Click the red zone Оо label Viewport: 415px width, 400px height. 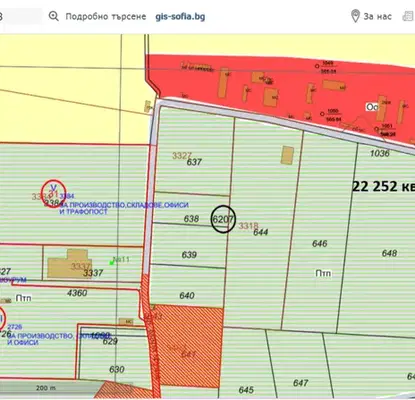pos(372,107)
